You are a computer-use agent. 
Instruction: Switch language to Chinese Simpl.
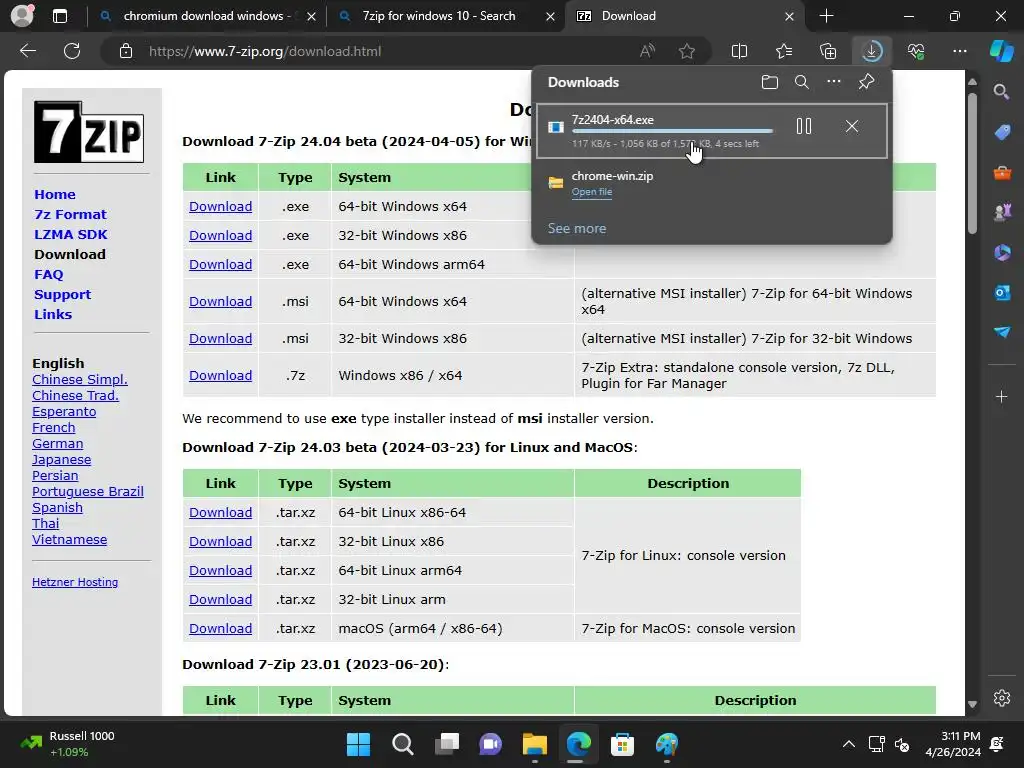[80, 379]
